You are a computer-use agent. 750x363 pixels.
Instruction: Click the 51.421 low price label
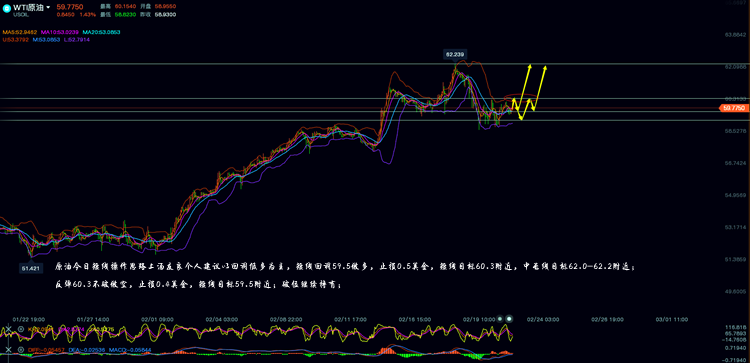(31, 268)
